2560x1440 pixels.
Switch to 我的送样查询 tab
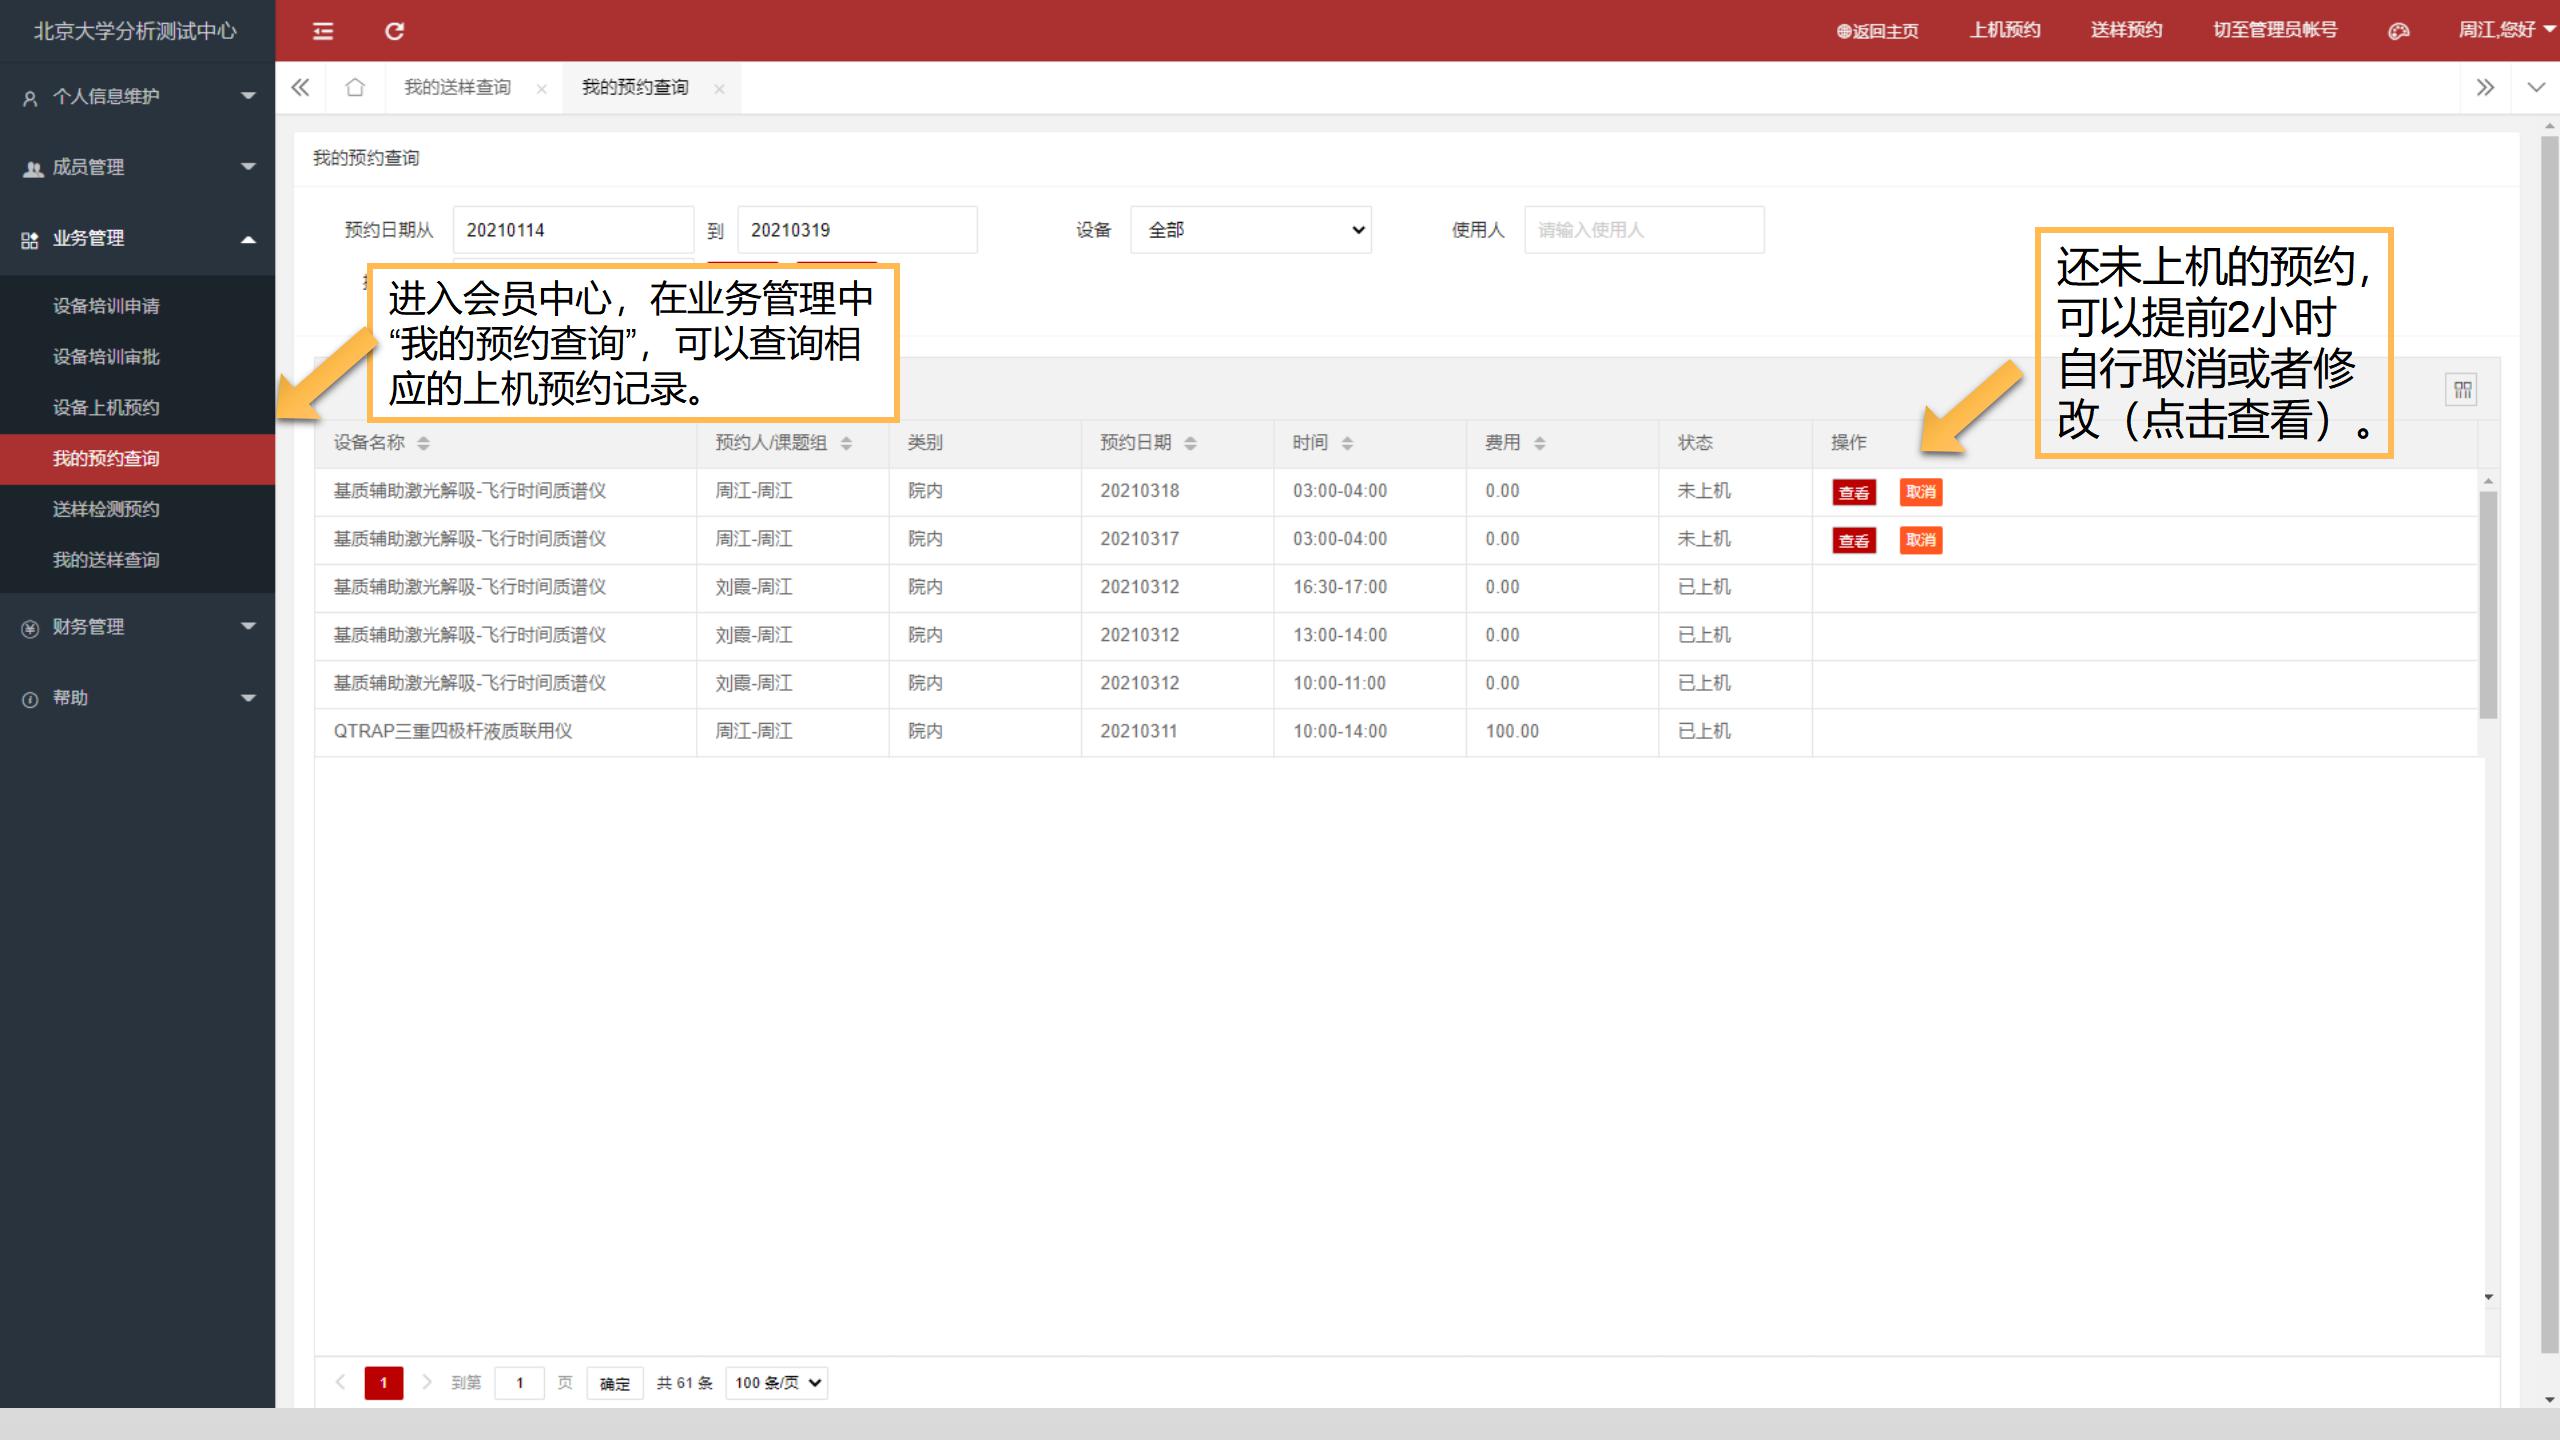pos(457,88)
